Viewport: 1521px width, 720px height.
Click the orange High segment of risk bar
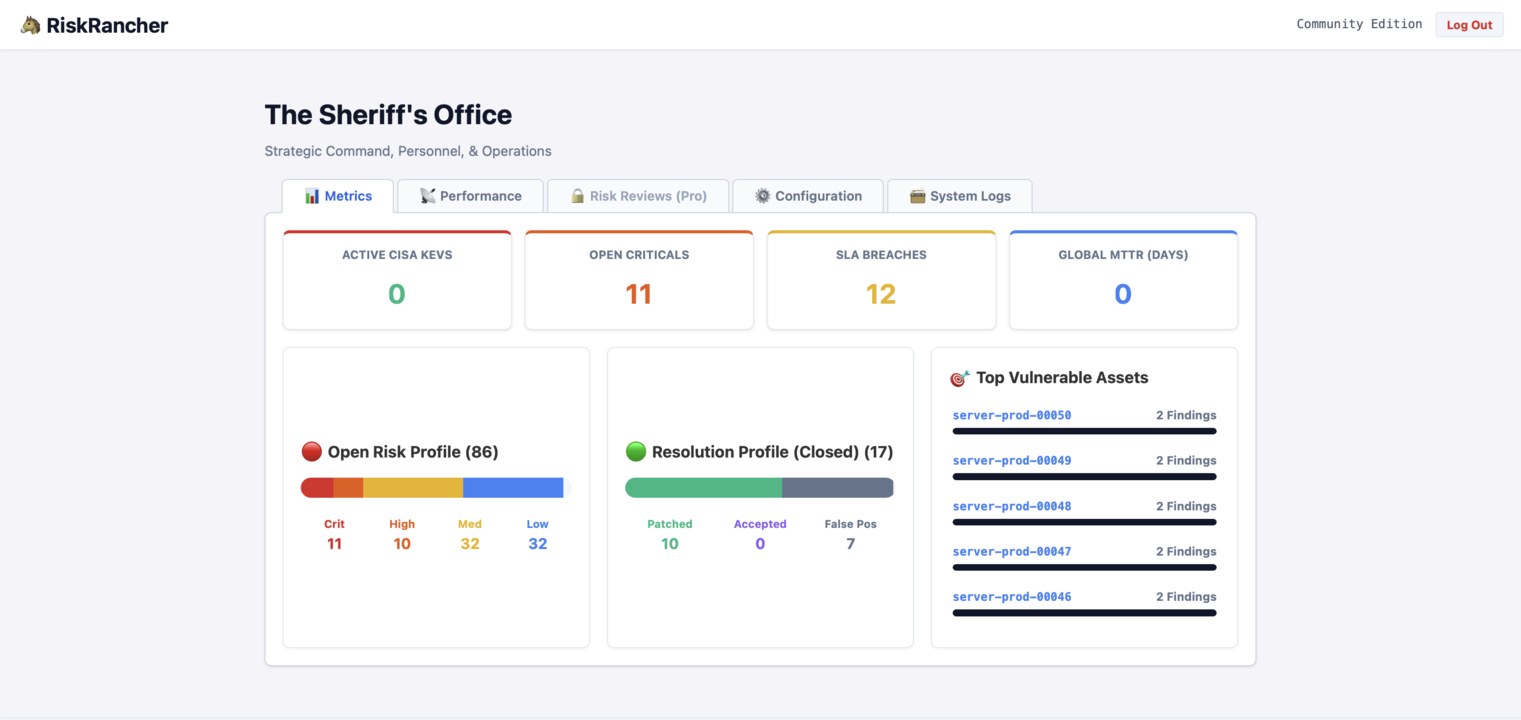(x=348, y=488)
